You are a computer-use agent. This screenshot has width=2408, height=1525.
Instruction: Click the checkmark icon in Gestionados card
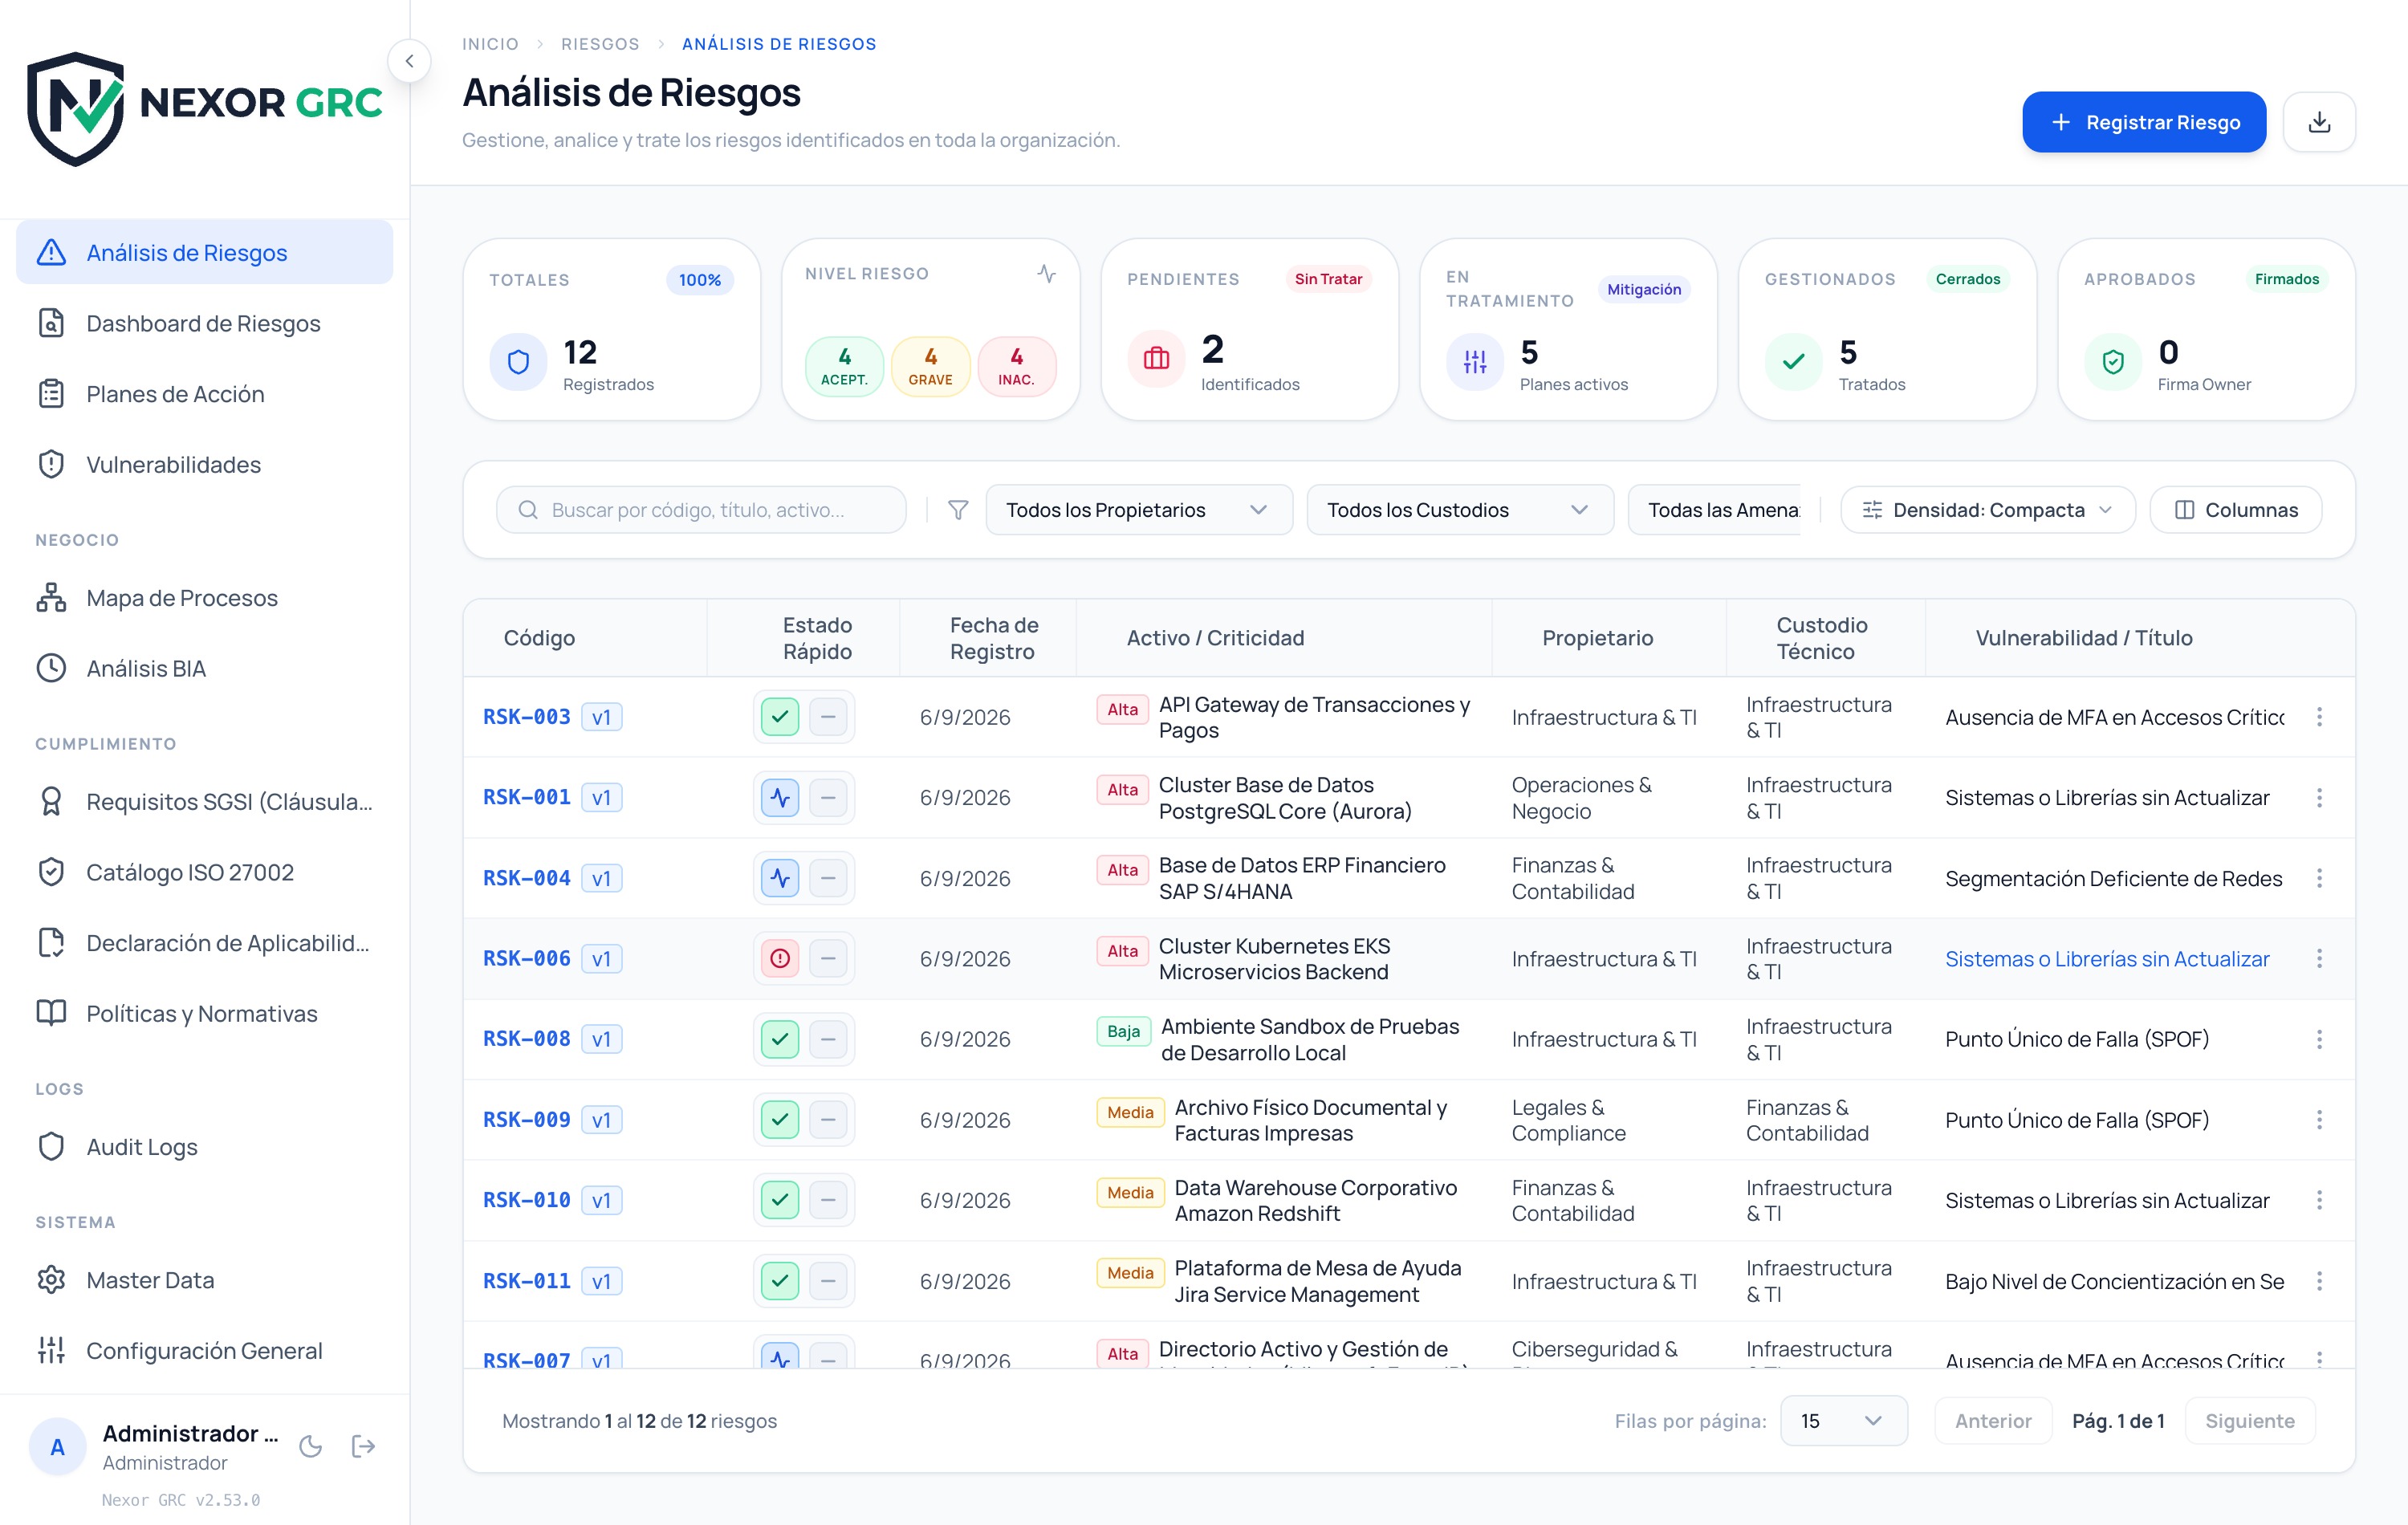[1794, 361]
